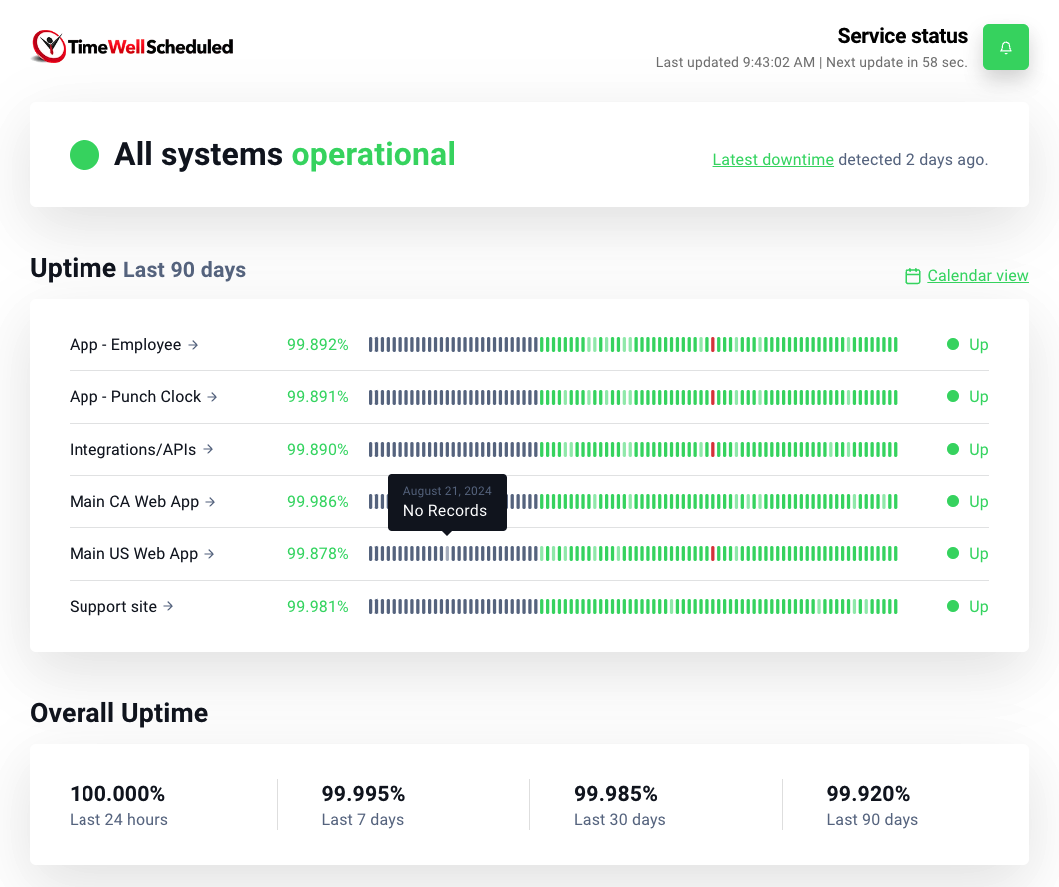Click the 99.986% uptime value for Main CA Web App
The width and height of the screenshot is (1059, 887).
coord(317,502)
